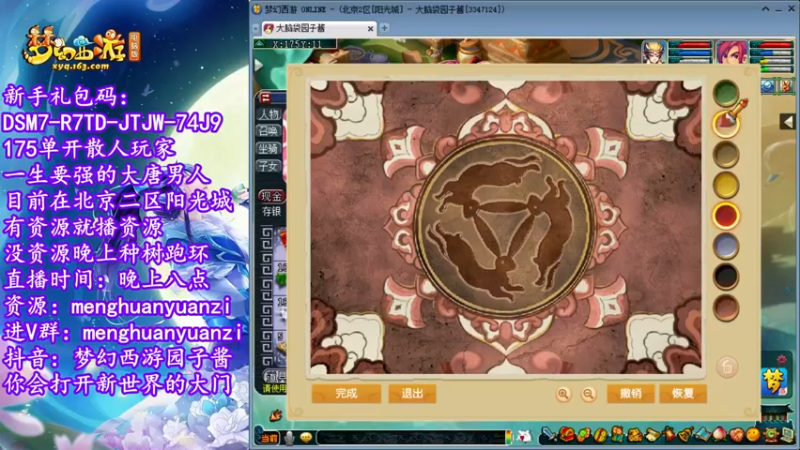Click the red header icon above 人物

point(265,97)
